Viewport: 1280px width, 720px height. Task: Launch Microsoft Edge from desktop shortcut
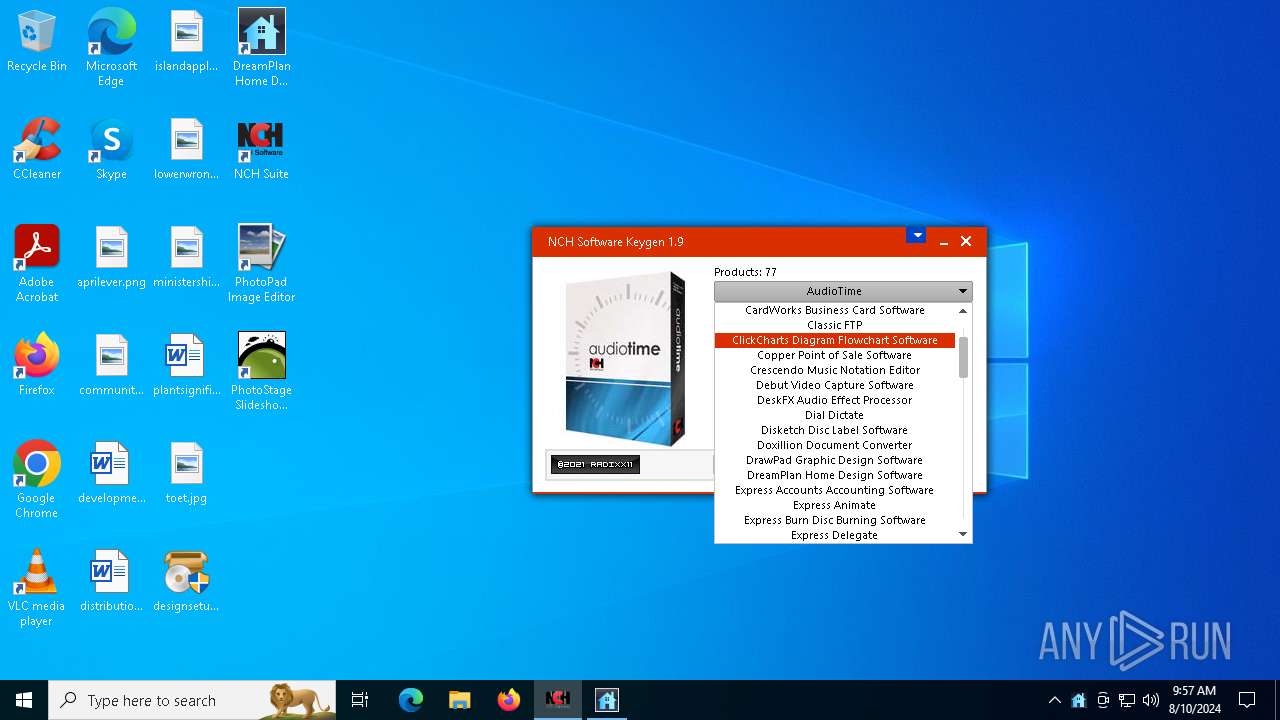pyautogui.click(x=111, y=48)
